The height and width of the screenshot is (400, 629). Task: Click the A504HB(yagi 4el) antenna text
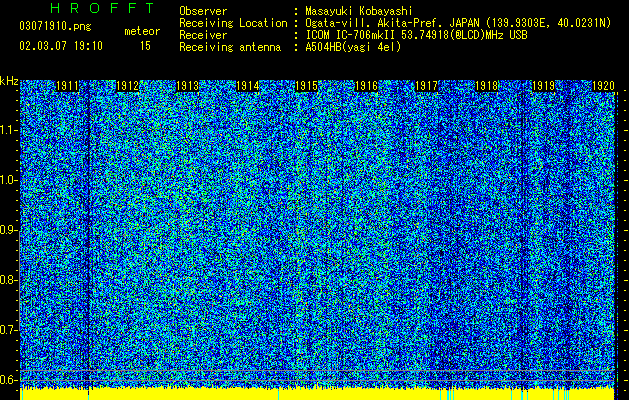pos(353,47)
